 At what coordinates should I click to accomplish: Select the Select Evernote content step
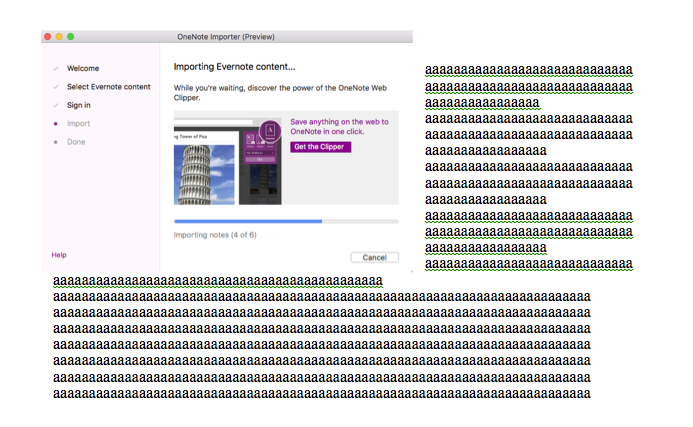click(x=109, y=87)
